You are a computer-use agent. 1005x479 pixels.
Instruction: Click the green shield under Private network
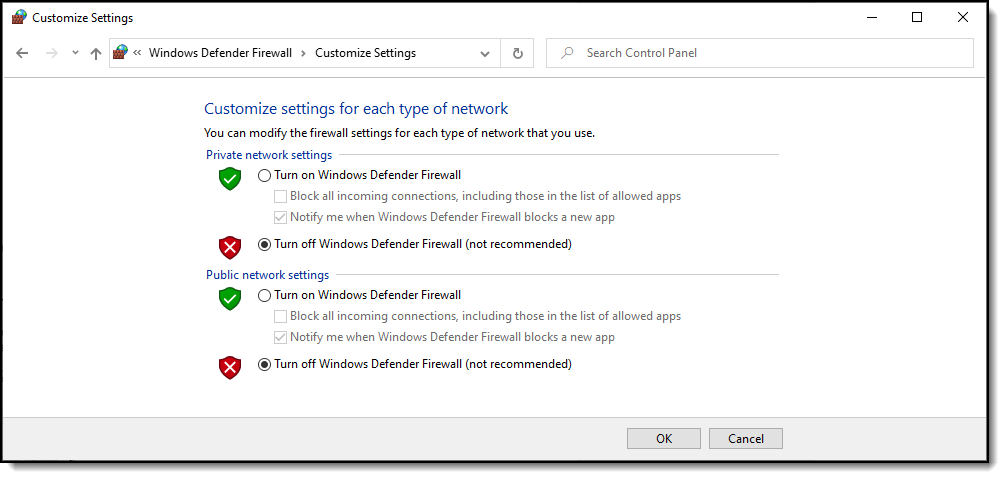point(229,179)
